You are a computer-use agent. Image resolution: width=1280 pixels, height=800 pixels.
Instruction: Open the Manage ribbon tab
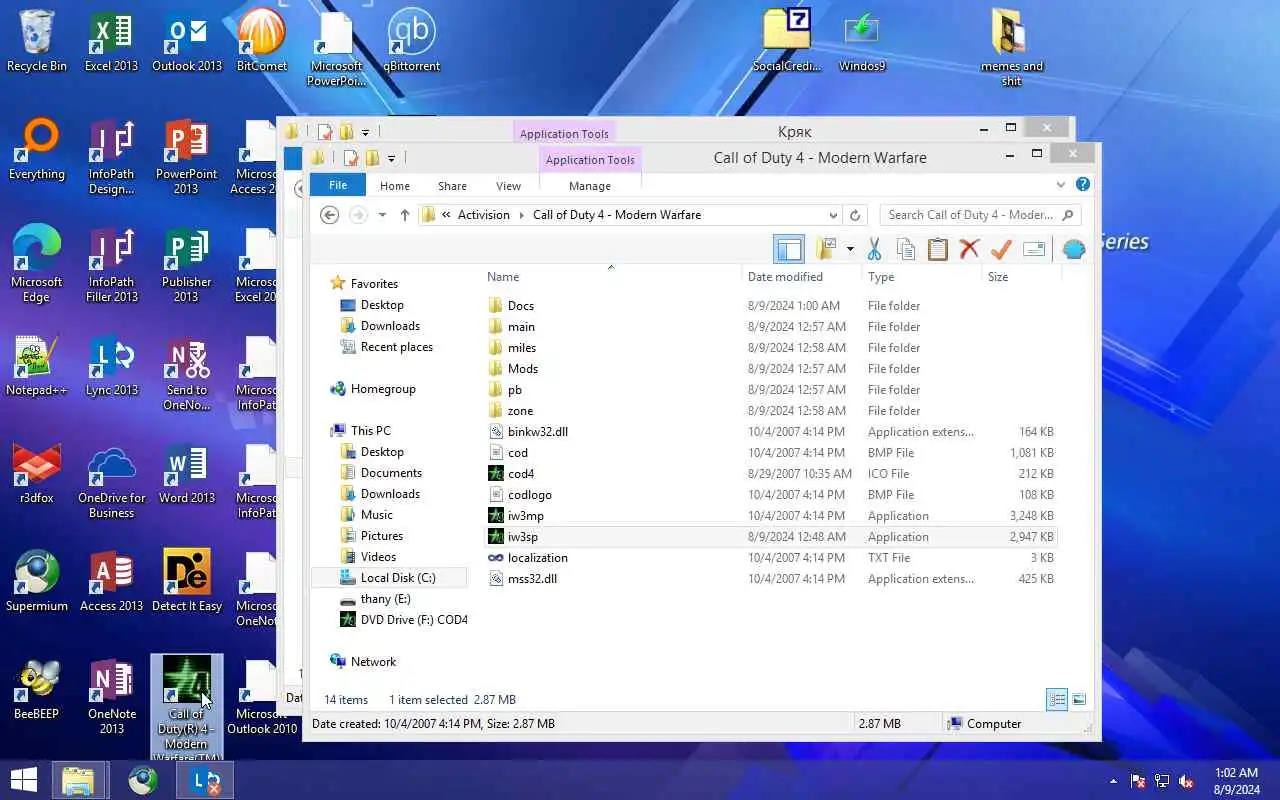point(590,186)
